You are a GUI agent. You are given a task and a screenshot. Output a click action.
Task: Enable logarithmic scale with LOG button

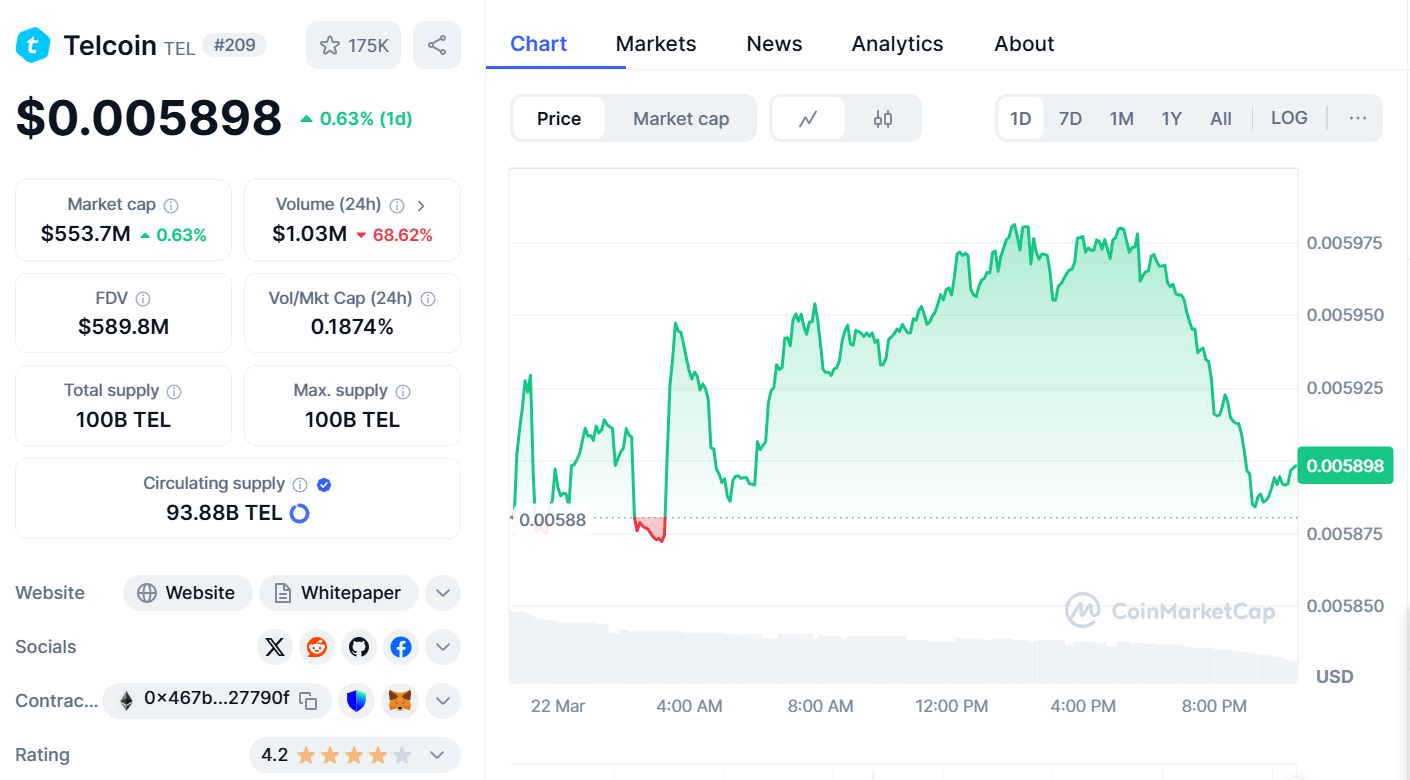[x=1289, y=117]
